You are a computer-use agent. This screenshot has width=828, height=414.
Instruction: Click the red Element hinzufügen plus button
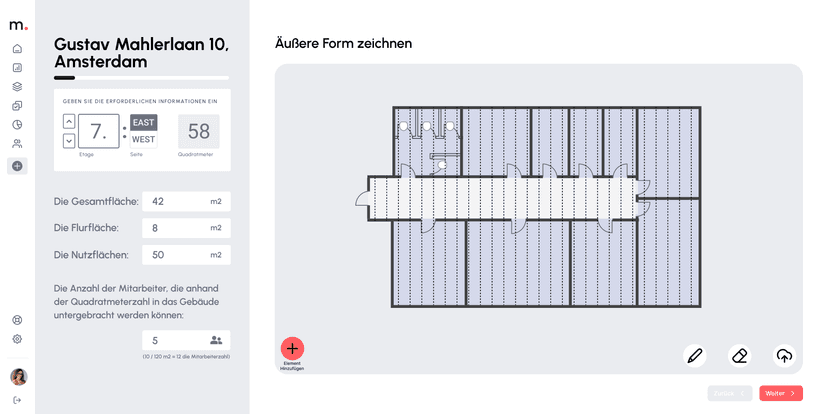pos(292,348)
